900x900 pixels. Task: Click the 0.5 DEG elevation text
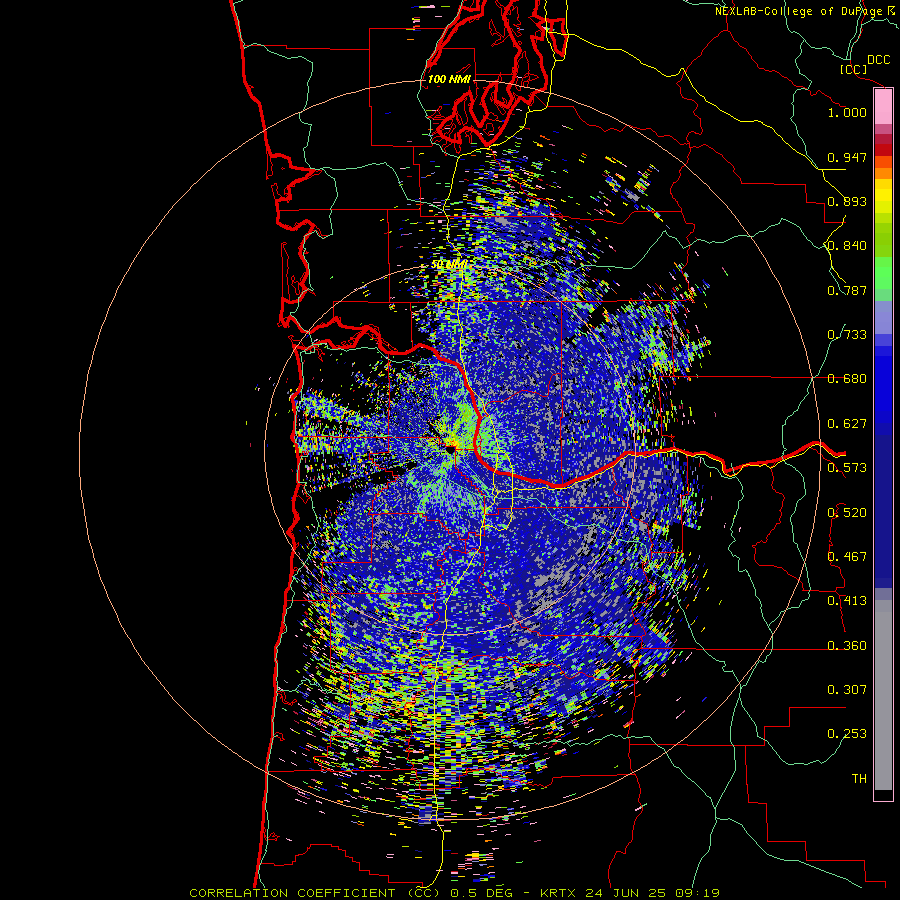point(479,893)
